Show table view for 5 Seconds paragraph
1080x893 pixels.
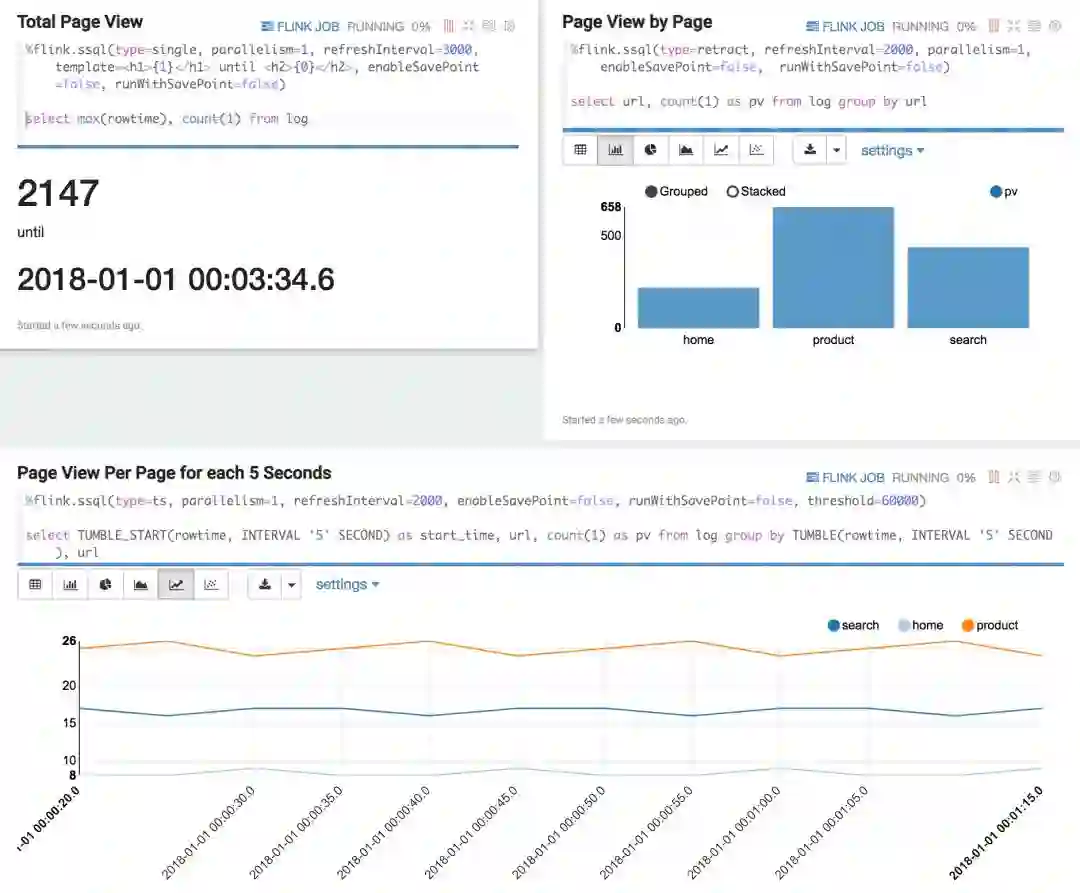pos(35,585)
